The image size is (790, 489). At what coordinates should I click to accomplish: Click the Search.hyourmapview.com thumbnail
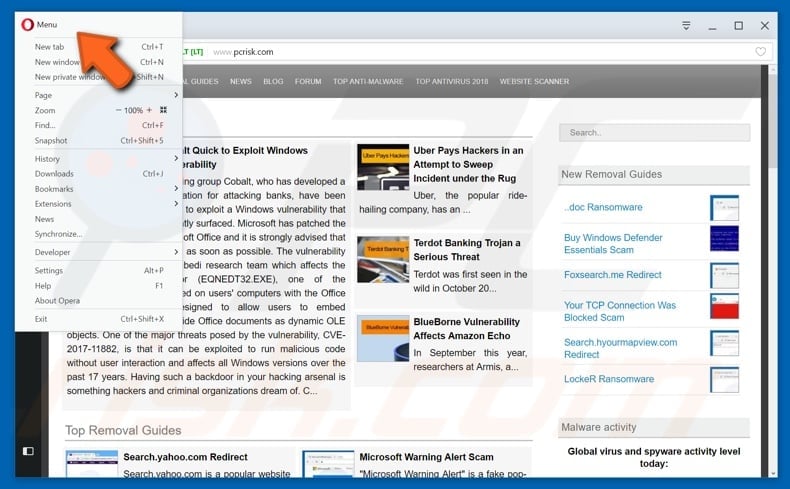725,343
